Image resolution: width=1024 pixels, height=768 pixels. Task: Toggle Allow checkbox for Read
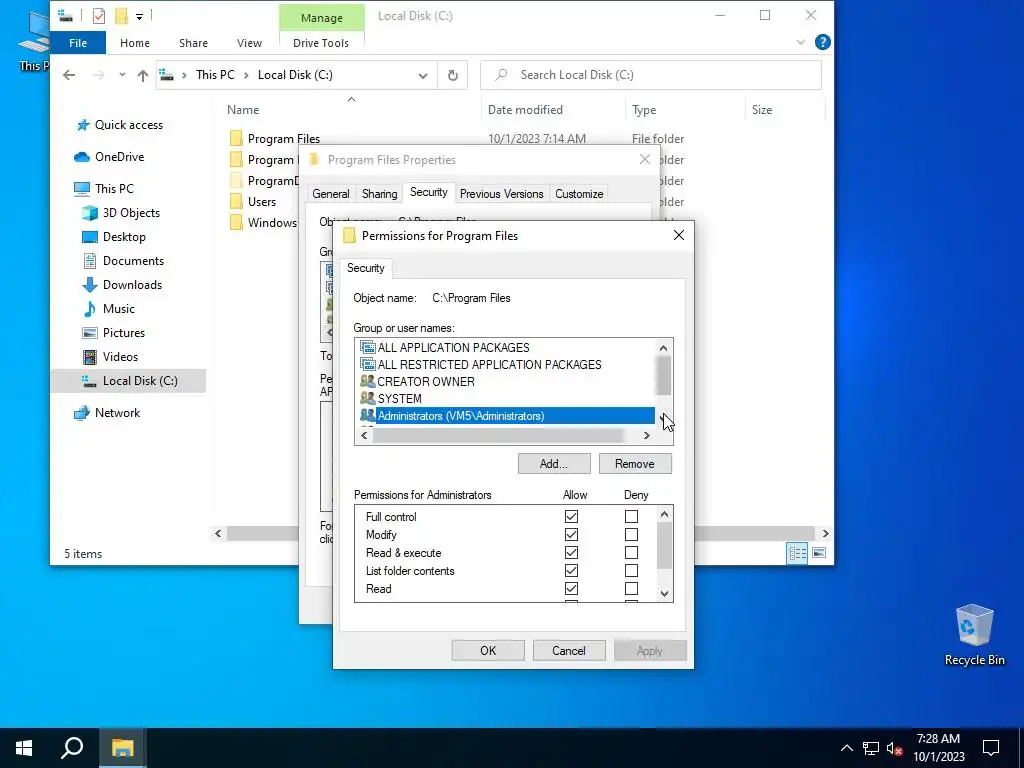[571, 589]
